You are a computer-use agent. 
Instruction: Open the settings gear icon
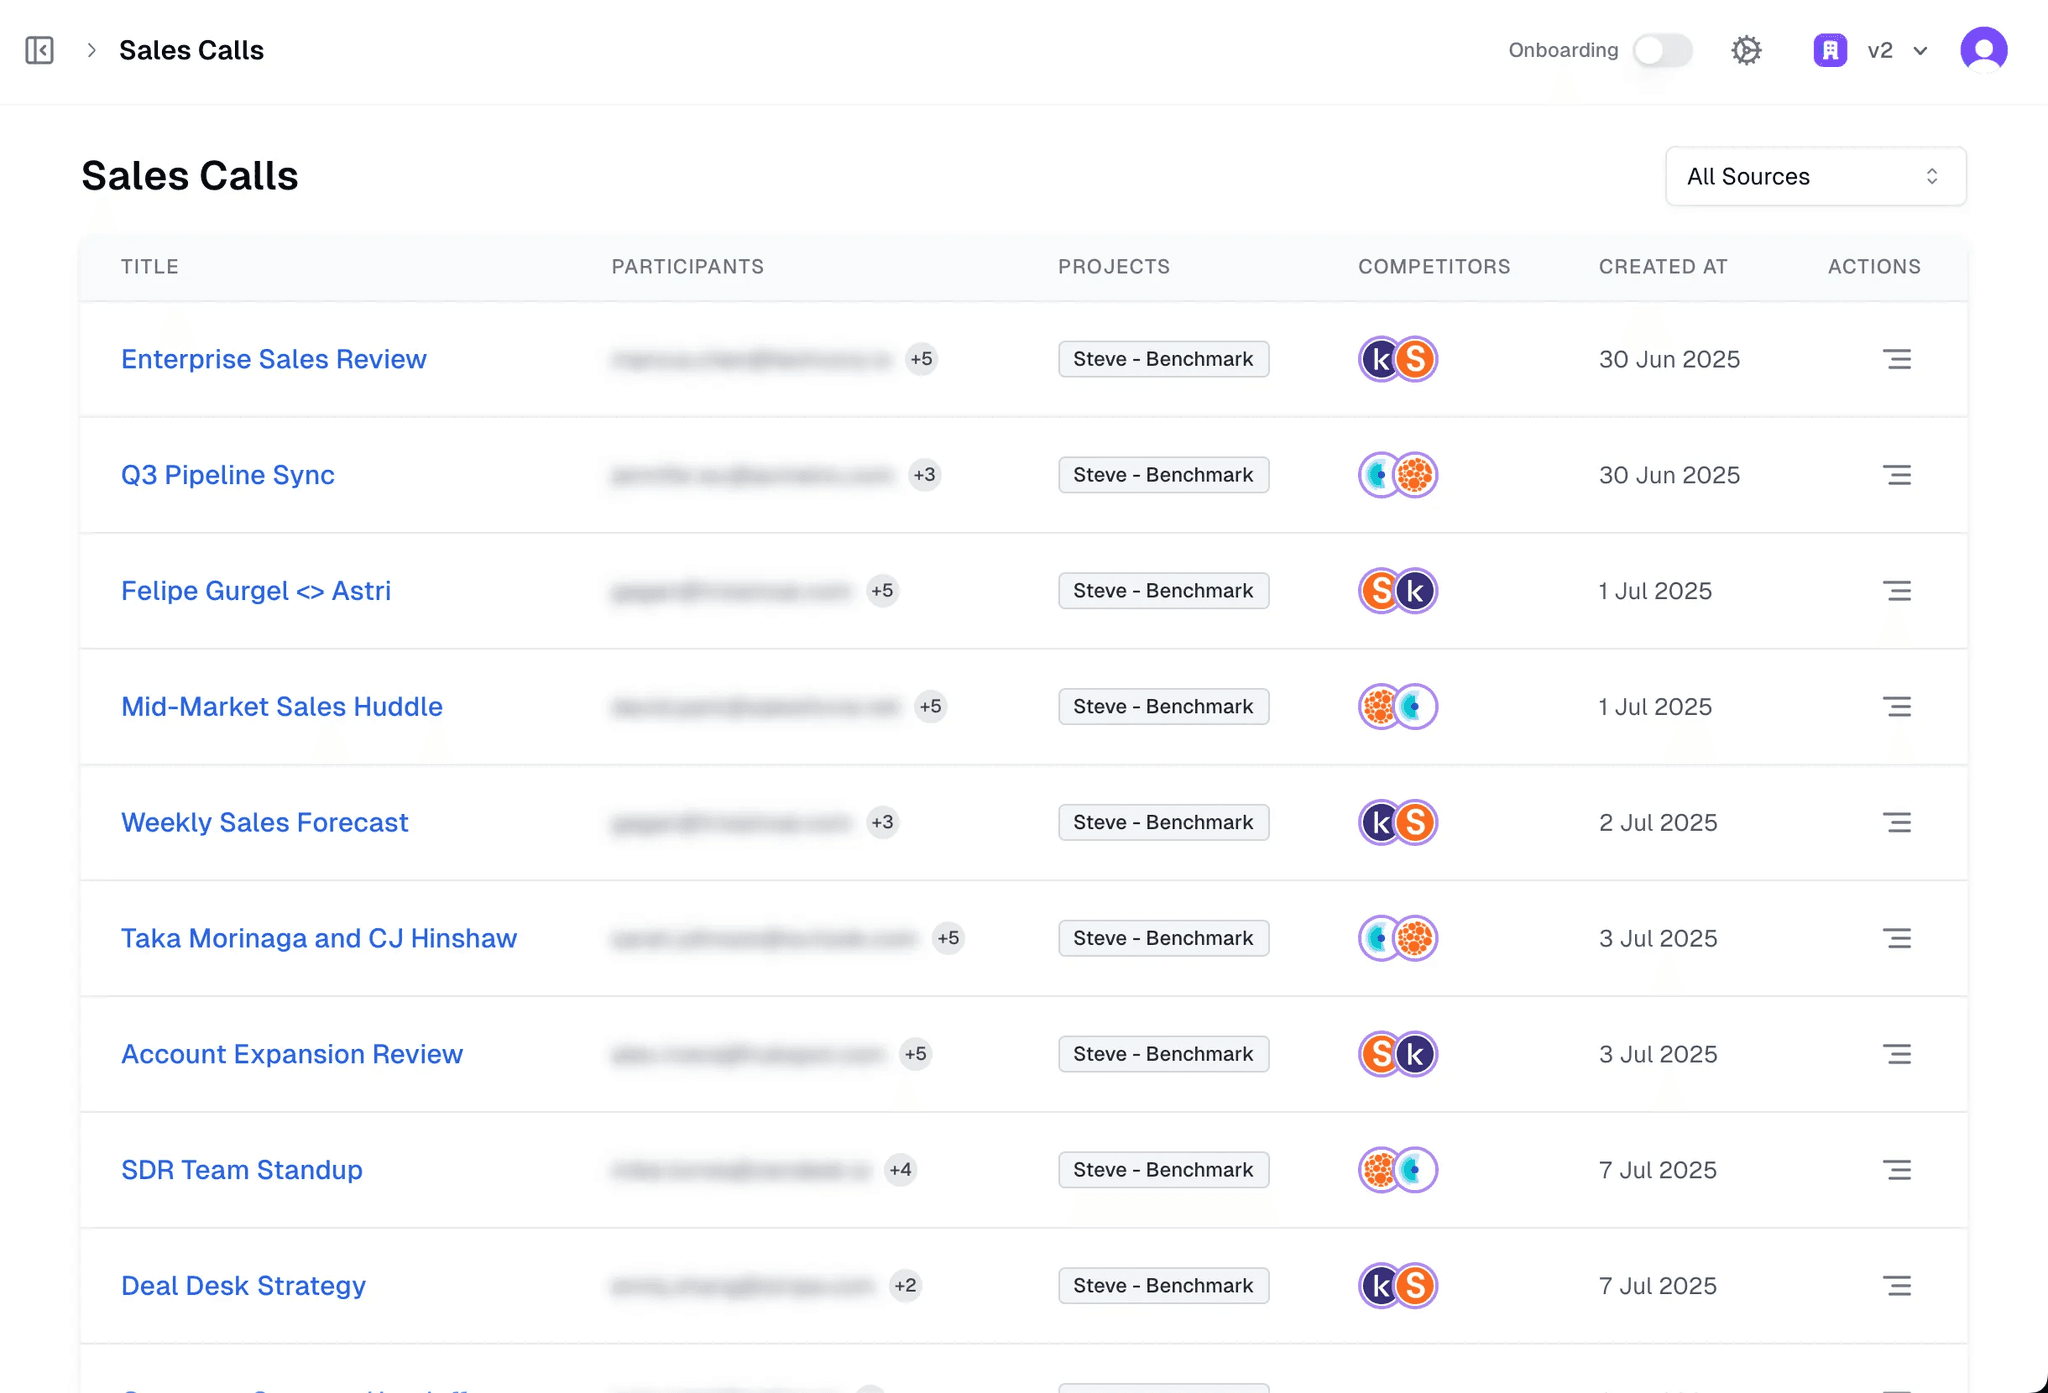[1746, 50]
